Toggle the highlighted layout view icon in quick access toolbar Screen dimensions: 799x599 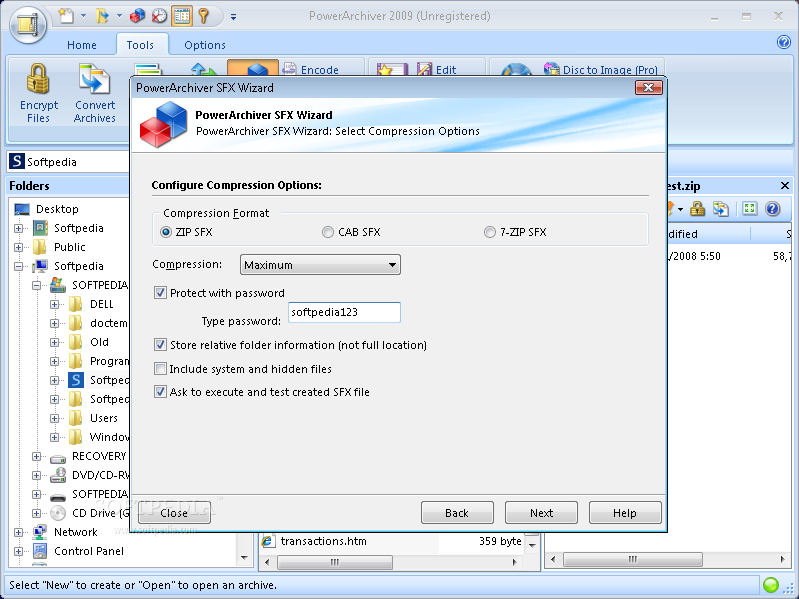(x=182, y=16)
